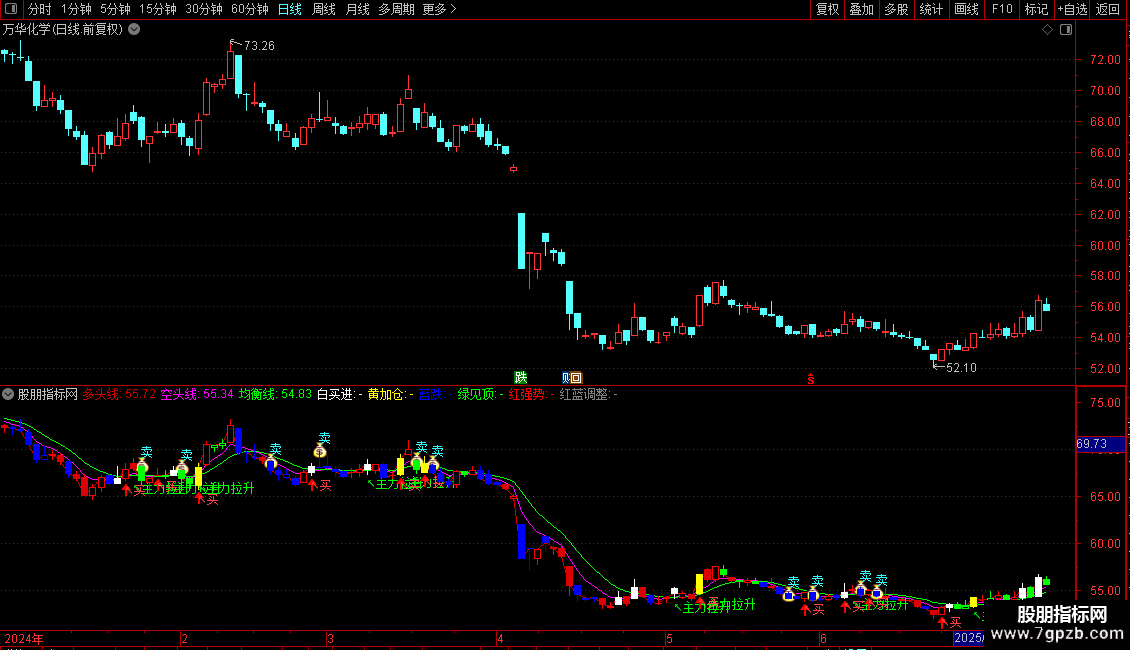
Task: Open the 画线 drawing tools
Action: (966, 9)
